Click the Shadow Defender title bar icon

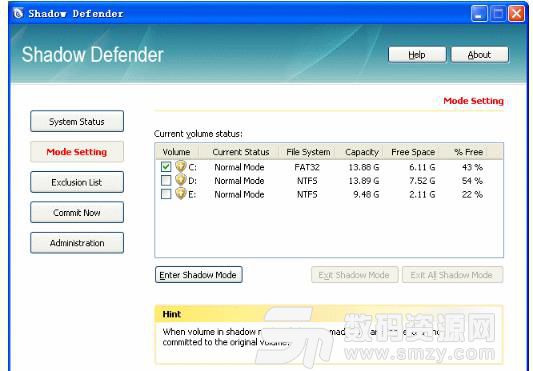point(18,13)
